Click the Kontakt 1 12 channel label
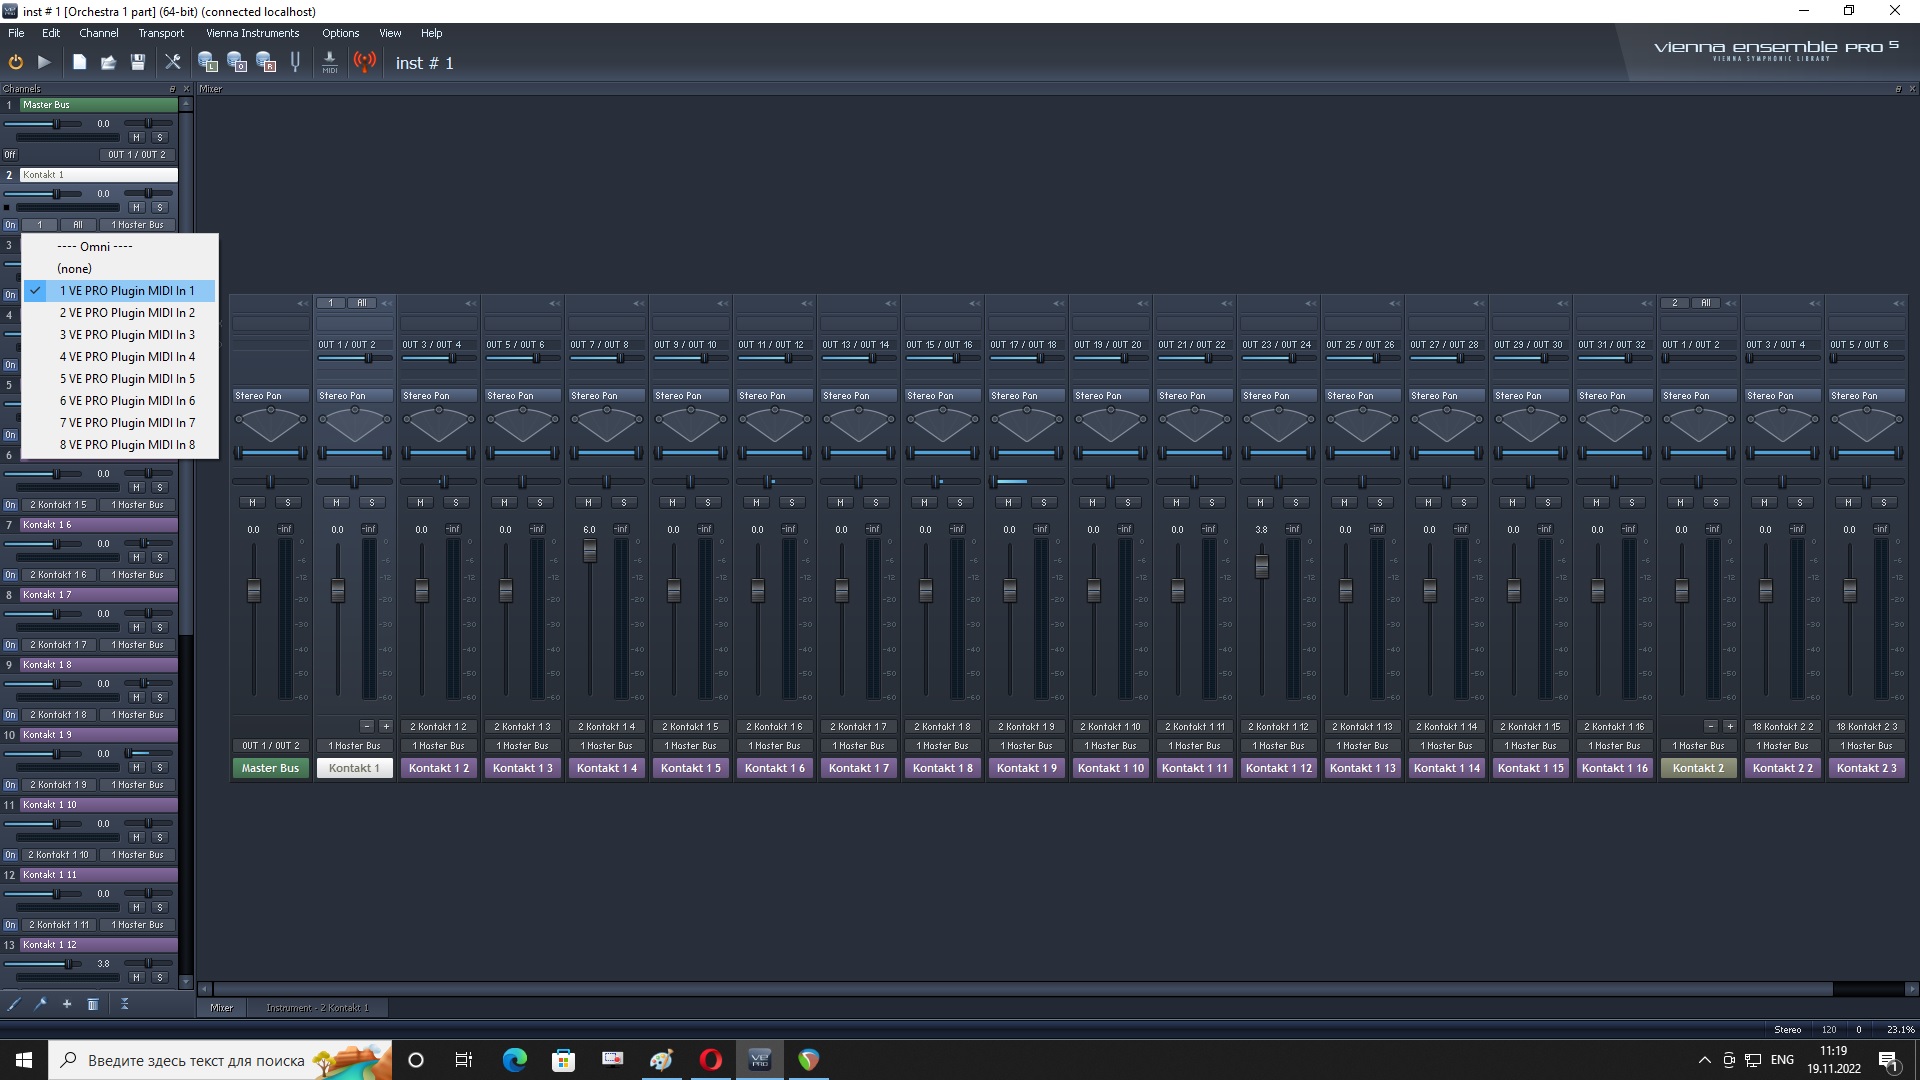Screen dimensions: 1920x1080 [98, 945]
